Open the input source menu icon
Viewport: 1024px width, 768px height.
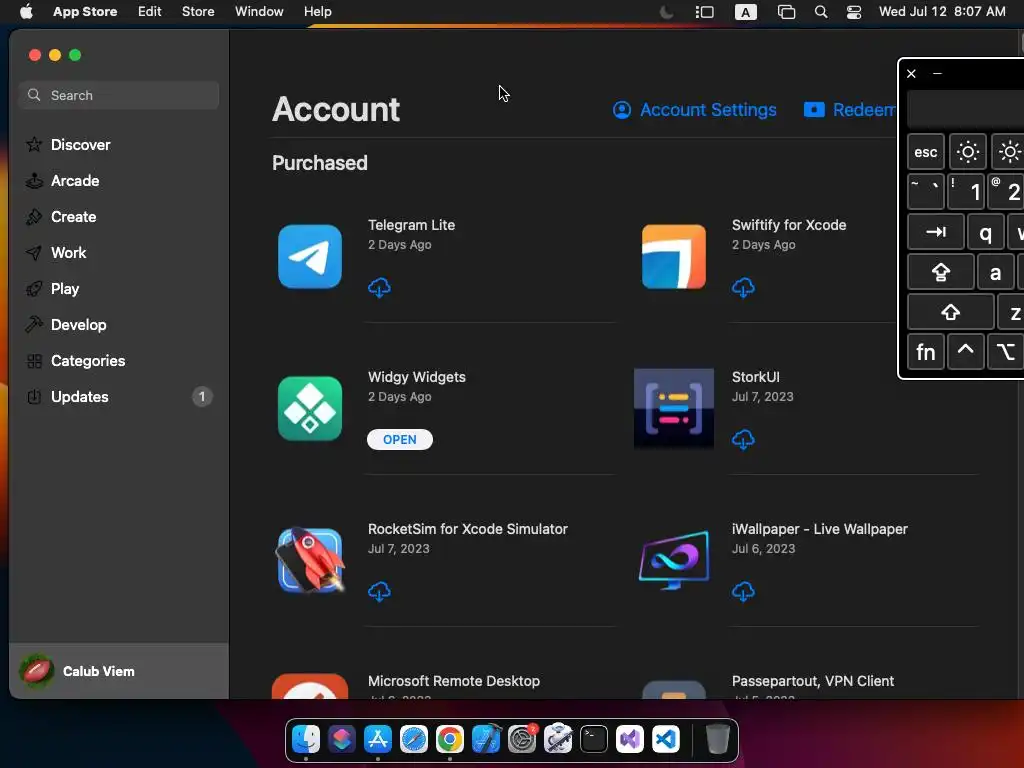(x=746, y=12)
